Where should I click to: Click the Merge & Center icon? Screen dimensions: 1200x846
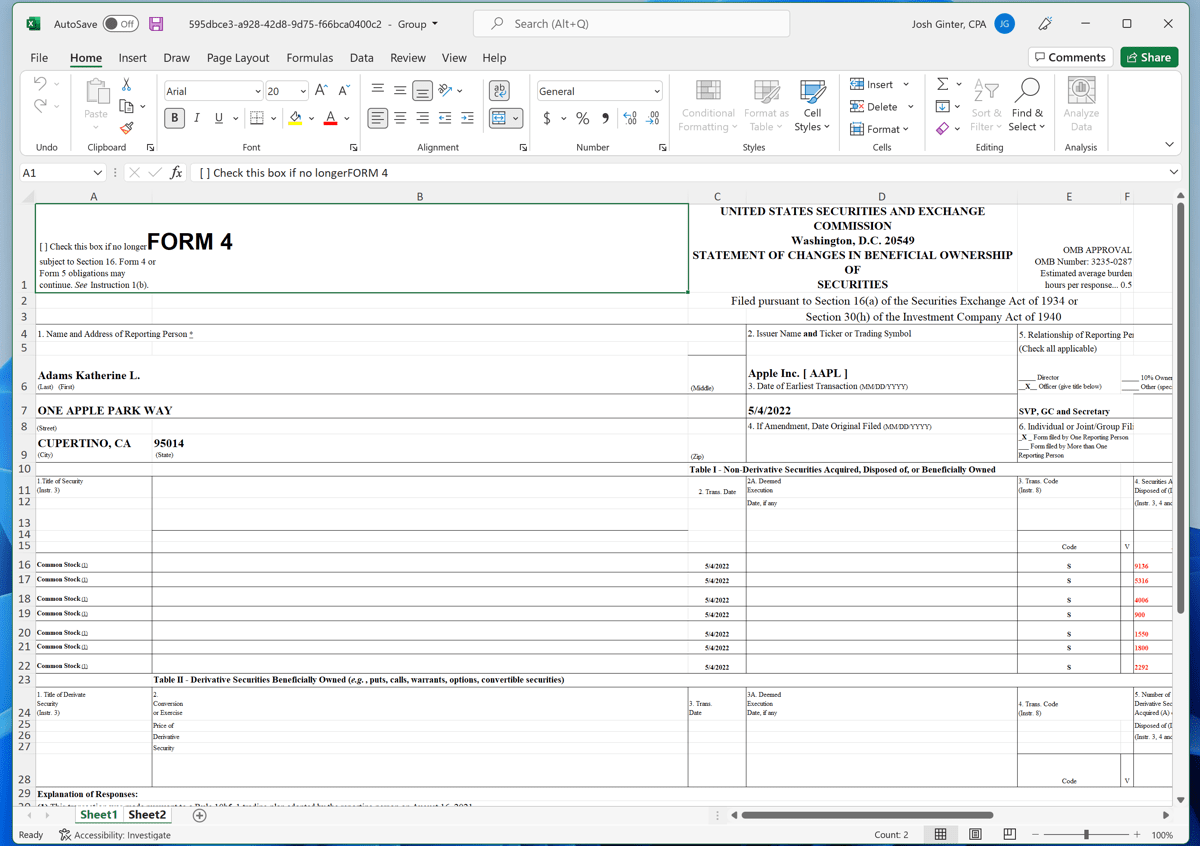click(499, 118)
